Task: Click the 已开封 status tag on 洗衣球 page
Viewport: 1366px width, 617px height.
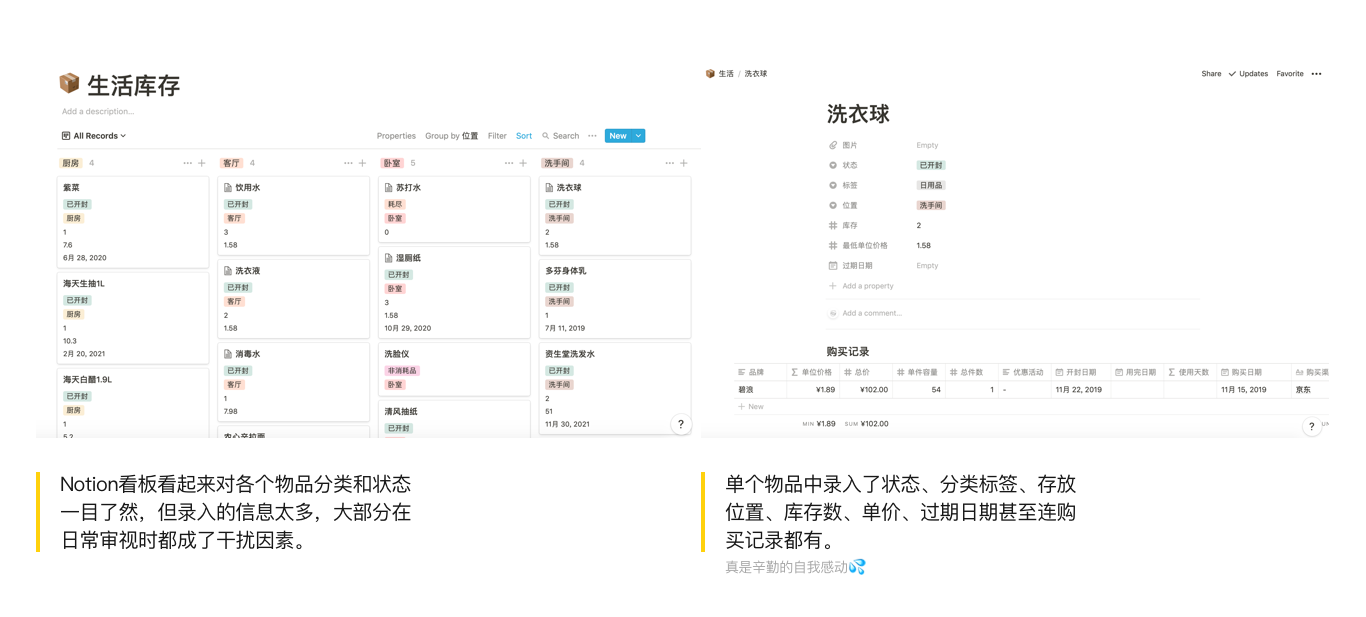Action: tap(931, 165)
